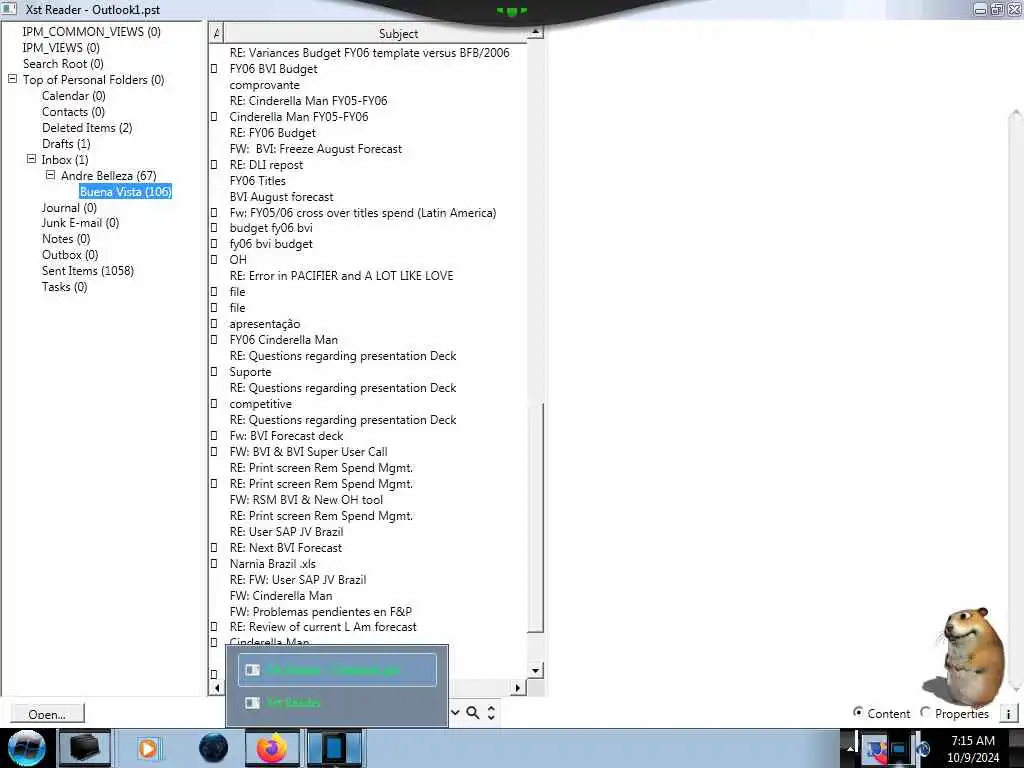Open 'RE: Review of current L Am forecast'
This screenshot has width=1024, height=768.
pyautogui.click(x=323, y=627)
